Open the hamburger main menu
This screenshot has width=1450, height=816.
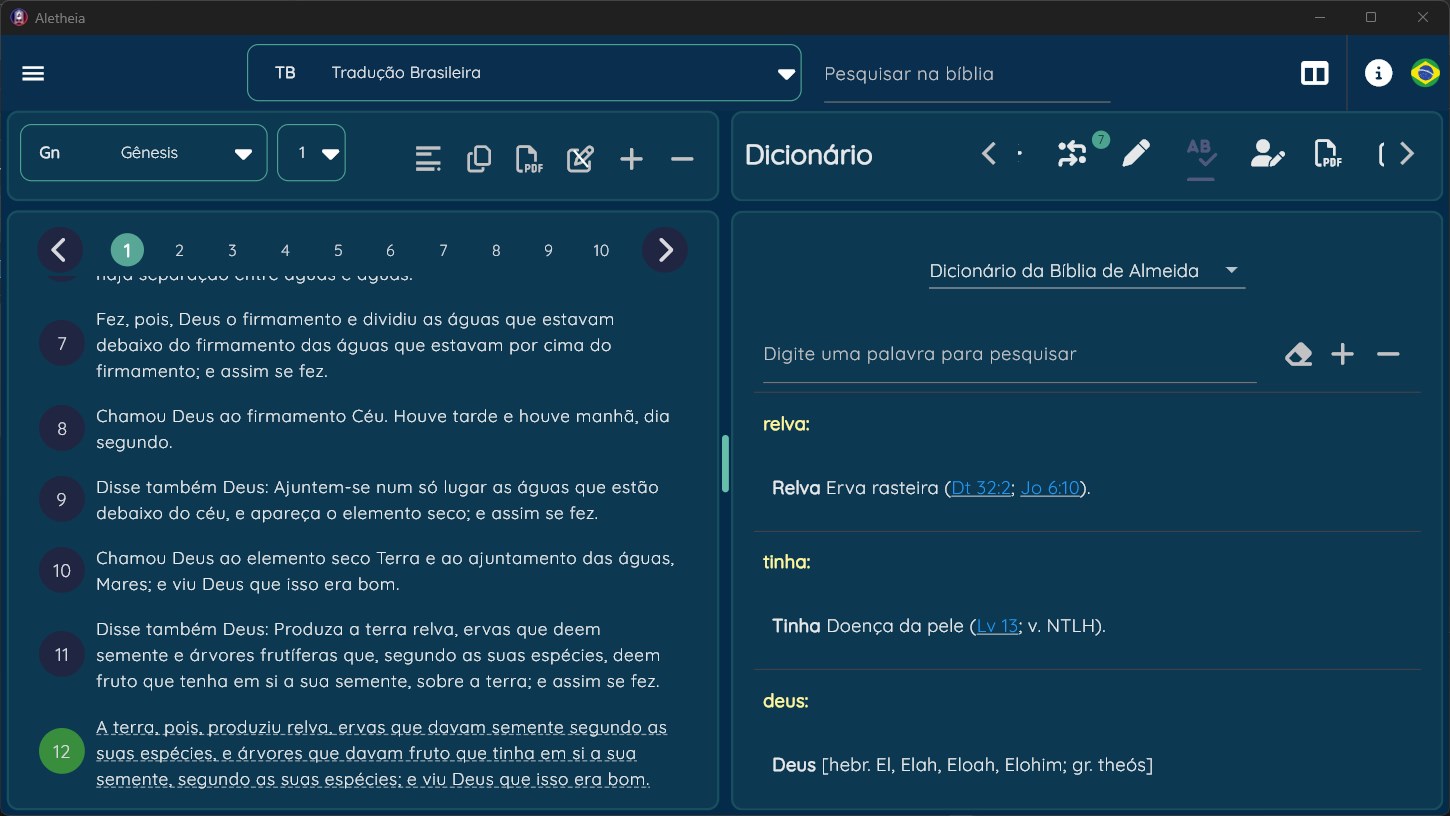33,74
